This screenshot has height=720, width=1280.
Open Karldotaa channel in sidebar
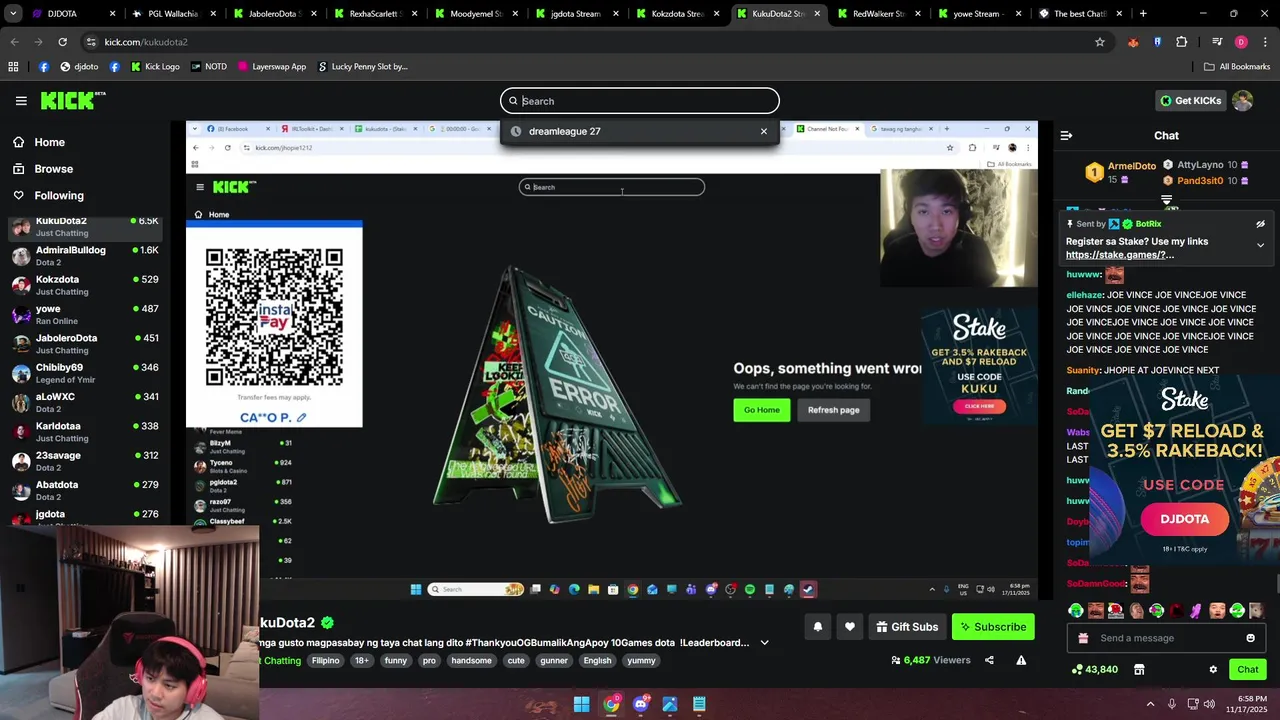(x=85, y=432)
